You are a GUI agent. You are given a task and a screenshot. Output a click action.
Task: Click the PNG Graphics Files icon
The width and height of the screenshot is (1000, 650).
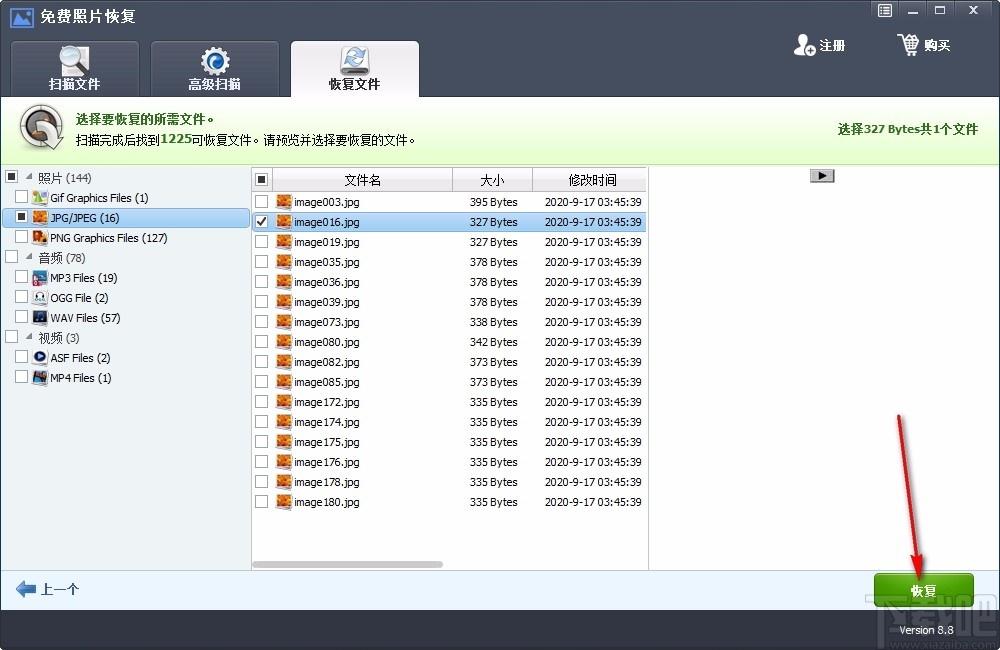tap(40, 237)
